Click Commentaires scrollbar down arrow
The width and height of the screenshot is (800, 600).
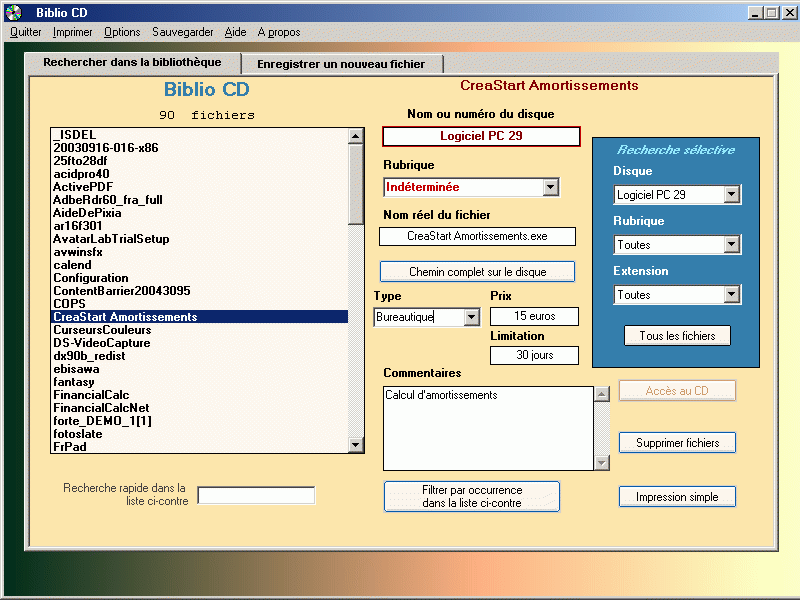click(x=602, y=463)
